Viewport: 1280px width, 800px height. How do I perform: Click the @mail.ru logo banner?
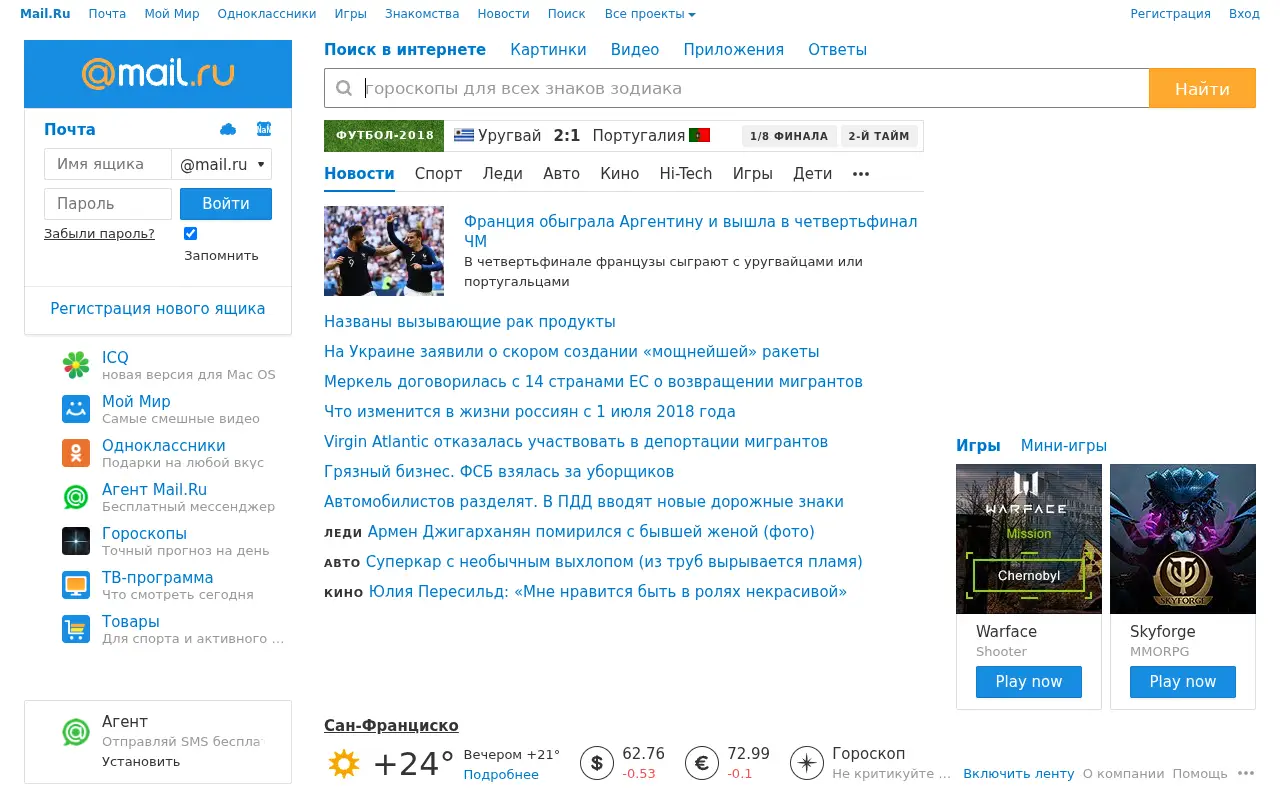point(158,74)
